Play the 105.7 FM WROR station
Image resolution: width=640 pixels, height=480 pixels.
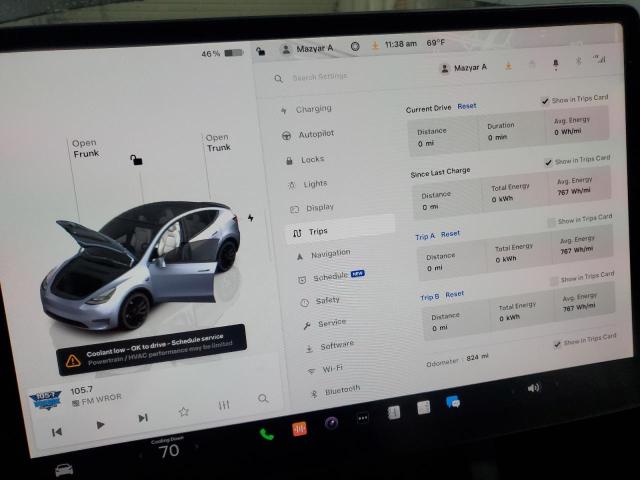tap(100, 425)
